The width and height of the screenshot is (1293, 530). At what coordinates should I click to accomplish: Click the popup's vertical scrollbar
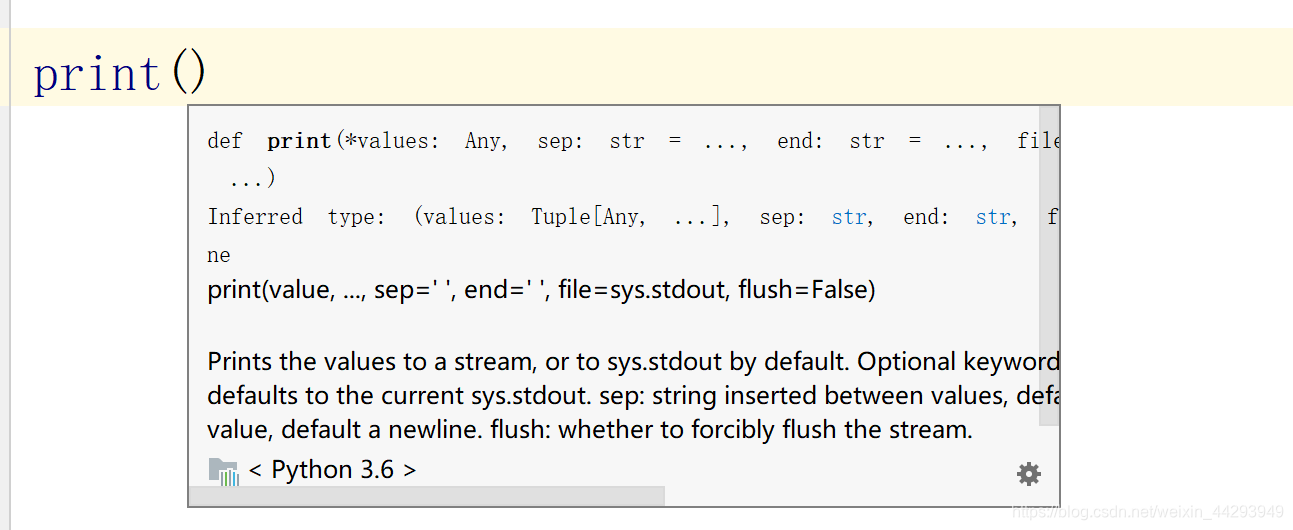(x=1049, y=270)
